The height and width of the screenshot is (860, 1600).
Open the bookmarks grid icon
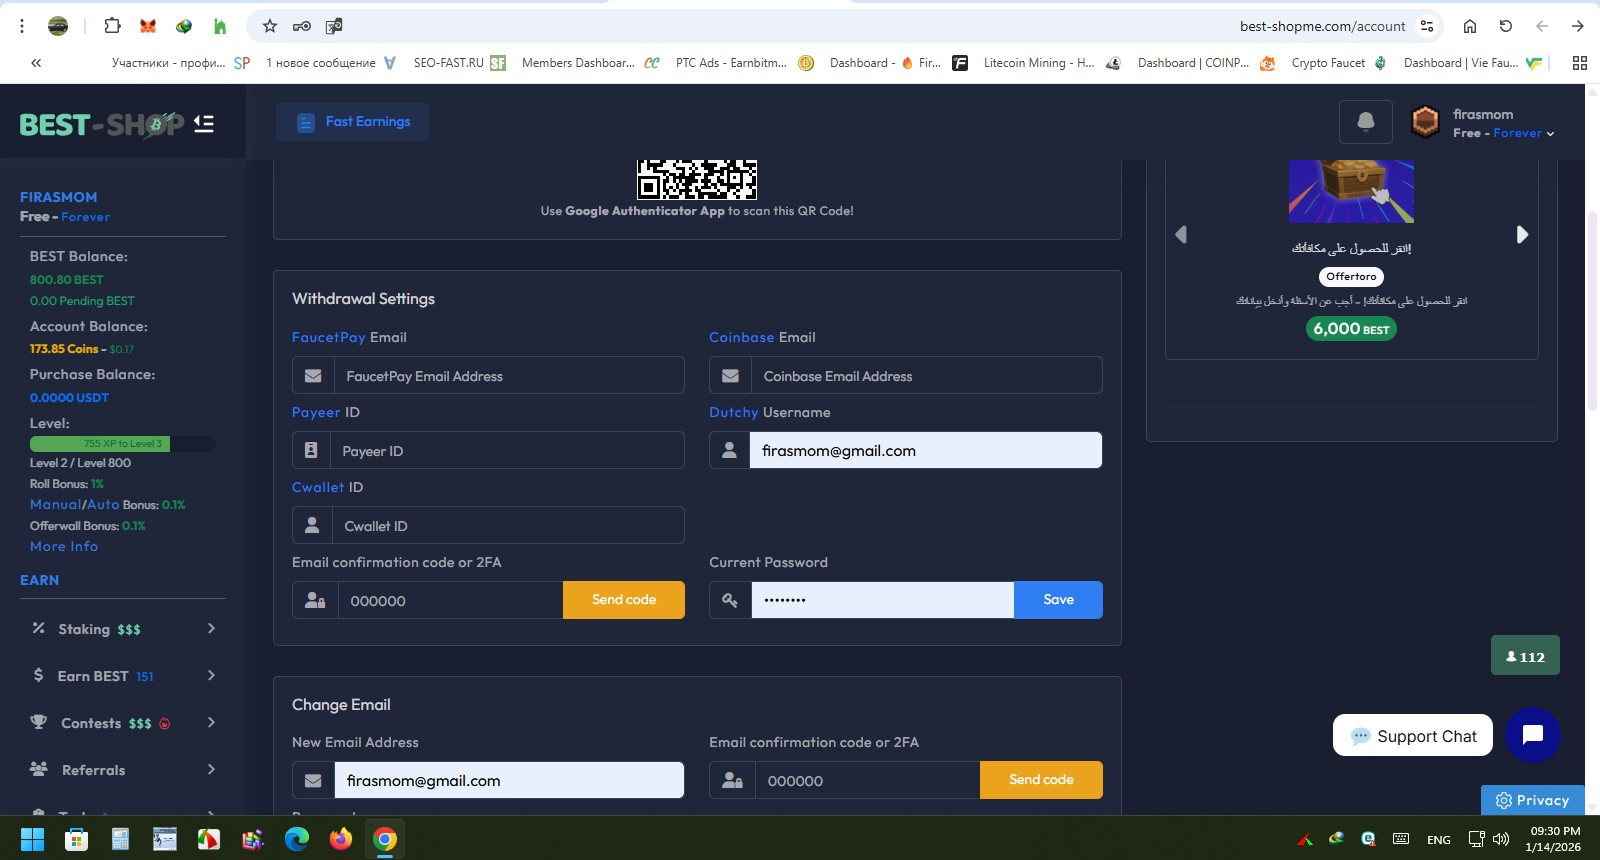coord(1580,63)
